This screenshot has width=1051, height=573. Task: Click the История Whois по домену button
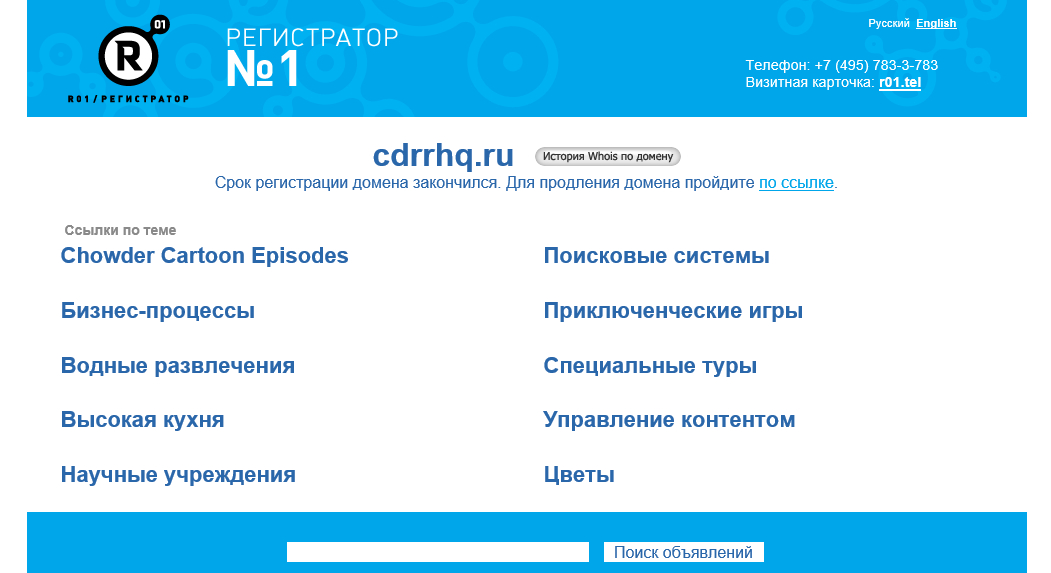coord(607,156)
